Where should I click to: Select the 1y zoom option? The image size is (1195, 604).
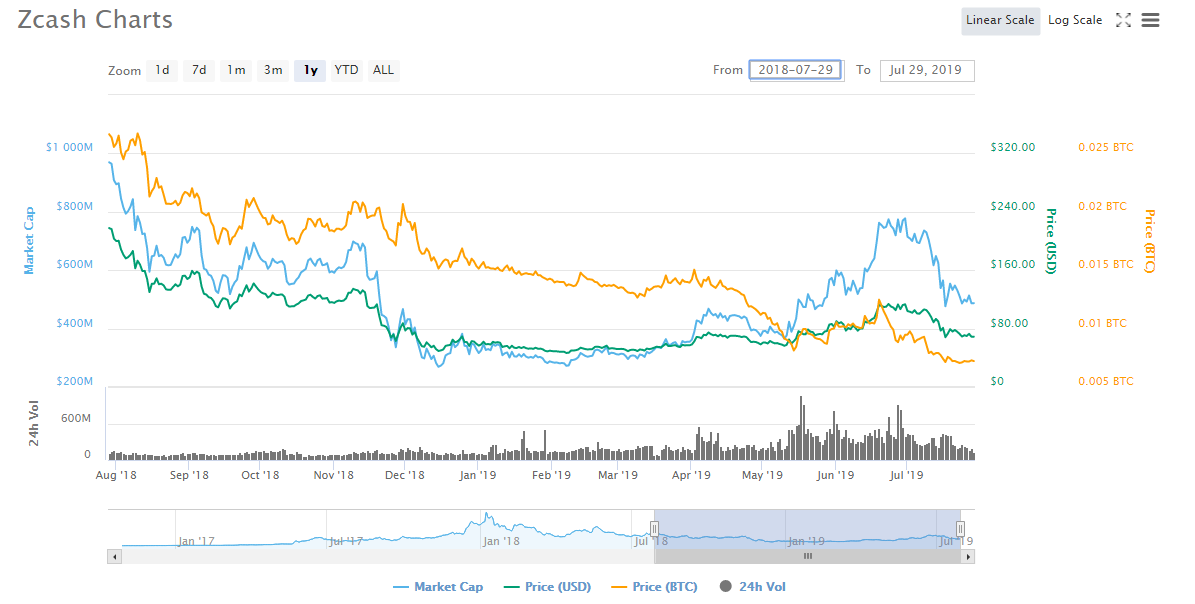[310, 70]
